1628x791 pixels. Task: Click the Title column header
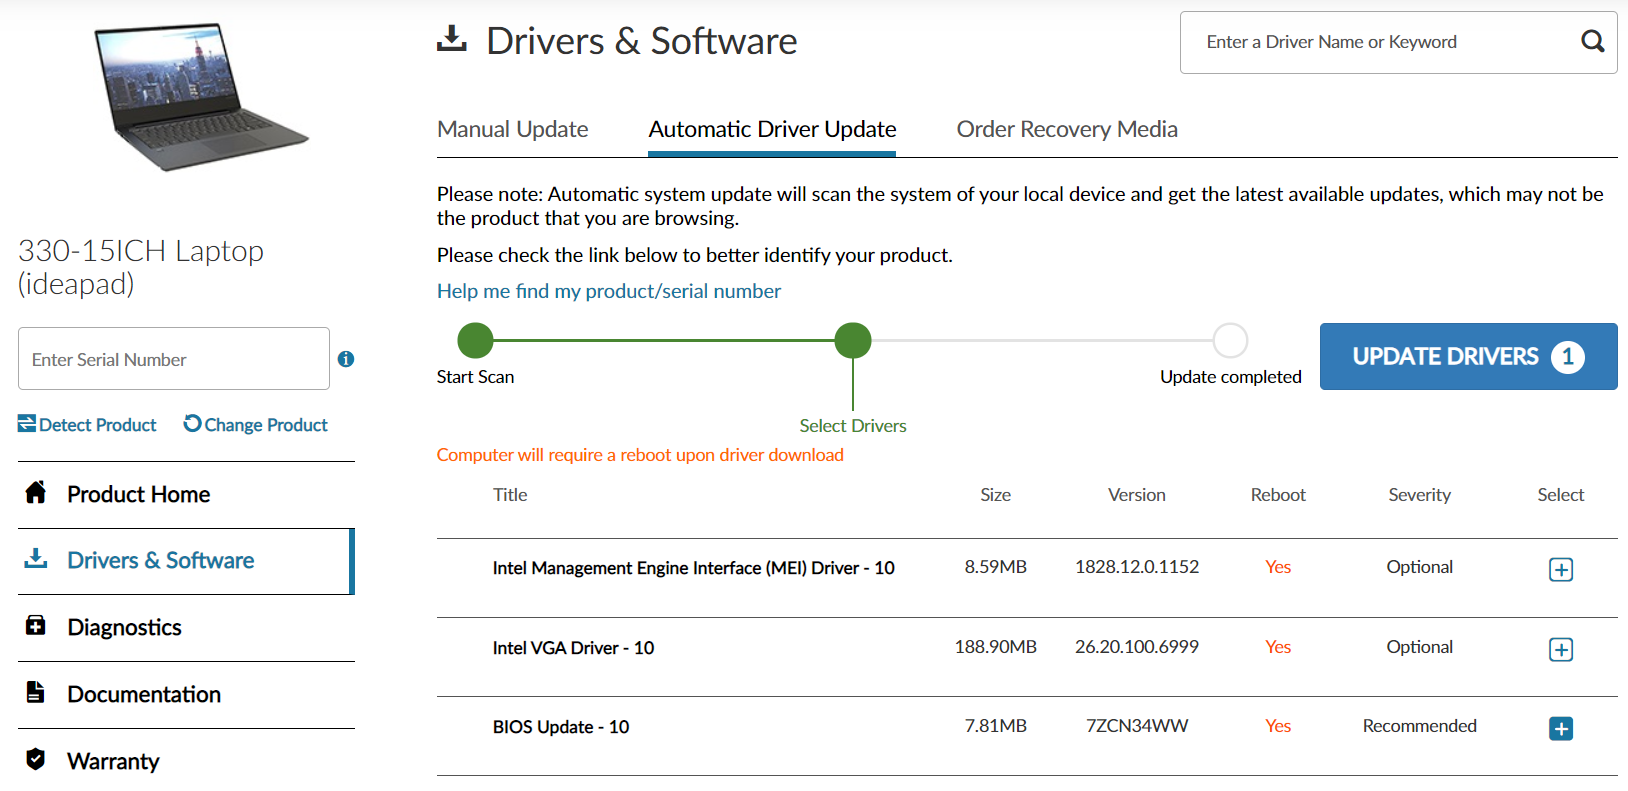click(x=510, y=495)
